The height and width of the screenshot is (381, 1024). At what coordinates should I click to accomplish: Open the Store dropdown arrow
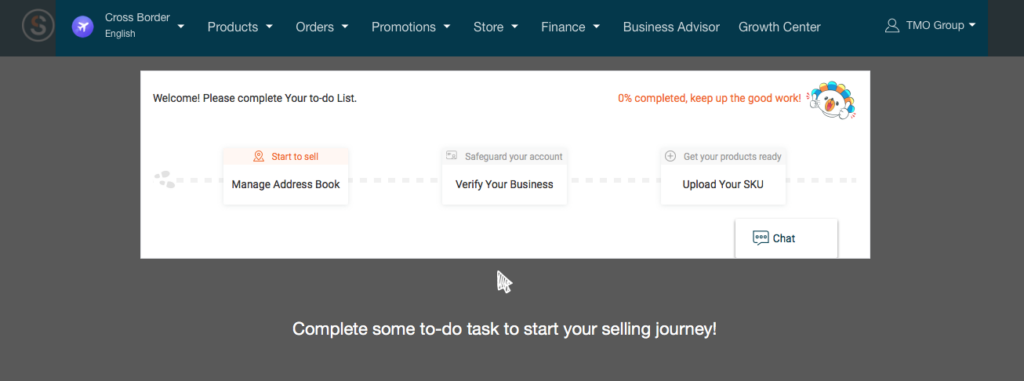(x=515, y=27)
